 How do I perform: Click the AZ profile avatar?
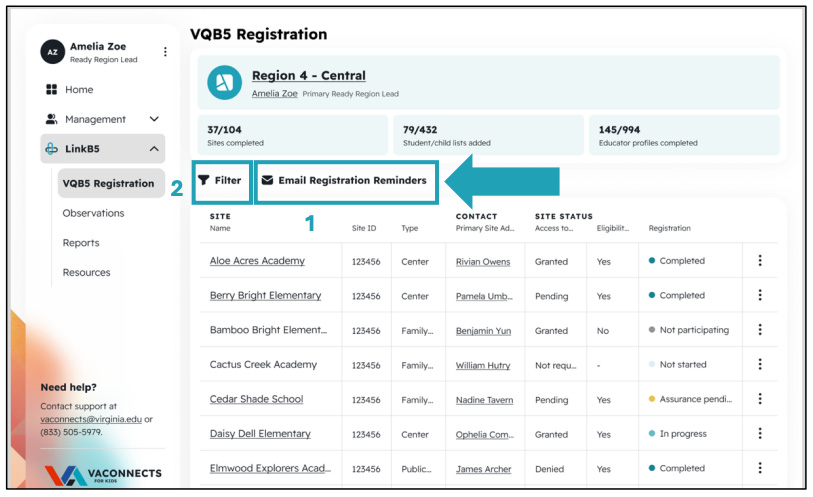pos(52,52)
